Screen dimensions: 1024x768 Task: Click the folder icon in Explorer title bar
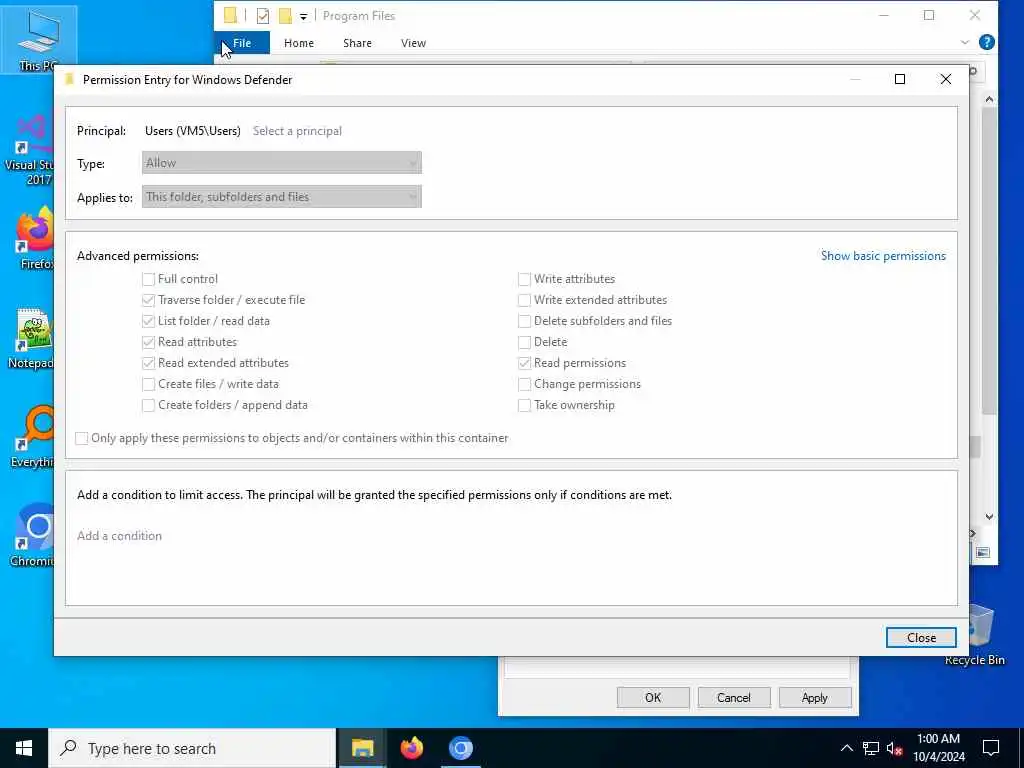tap(230, 15)
